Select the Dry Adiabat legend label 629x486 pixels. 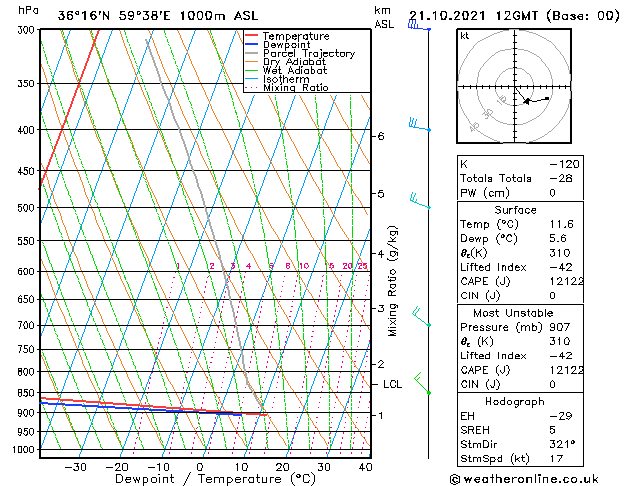(294, 62)
